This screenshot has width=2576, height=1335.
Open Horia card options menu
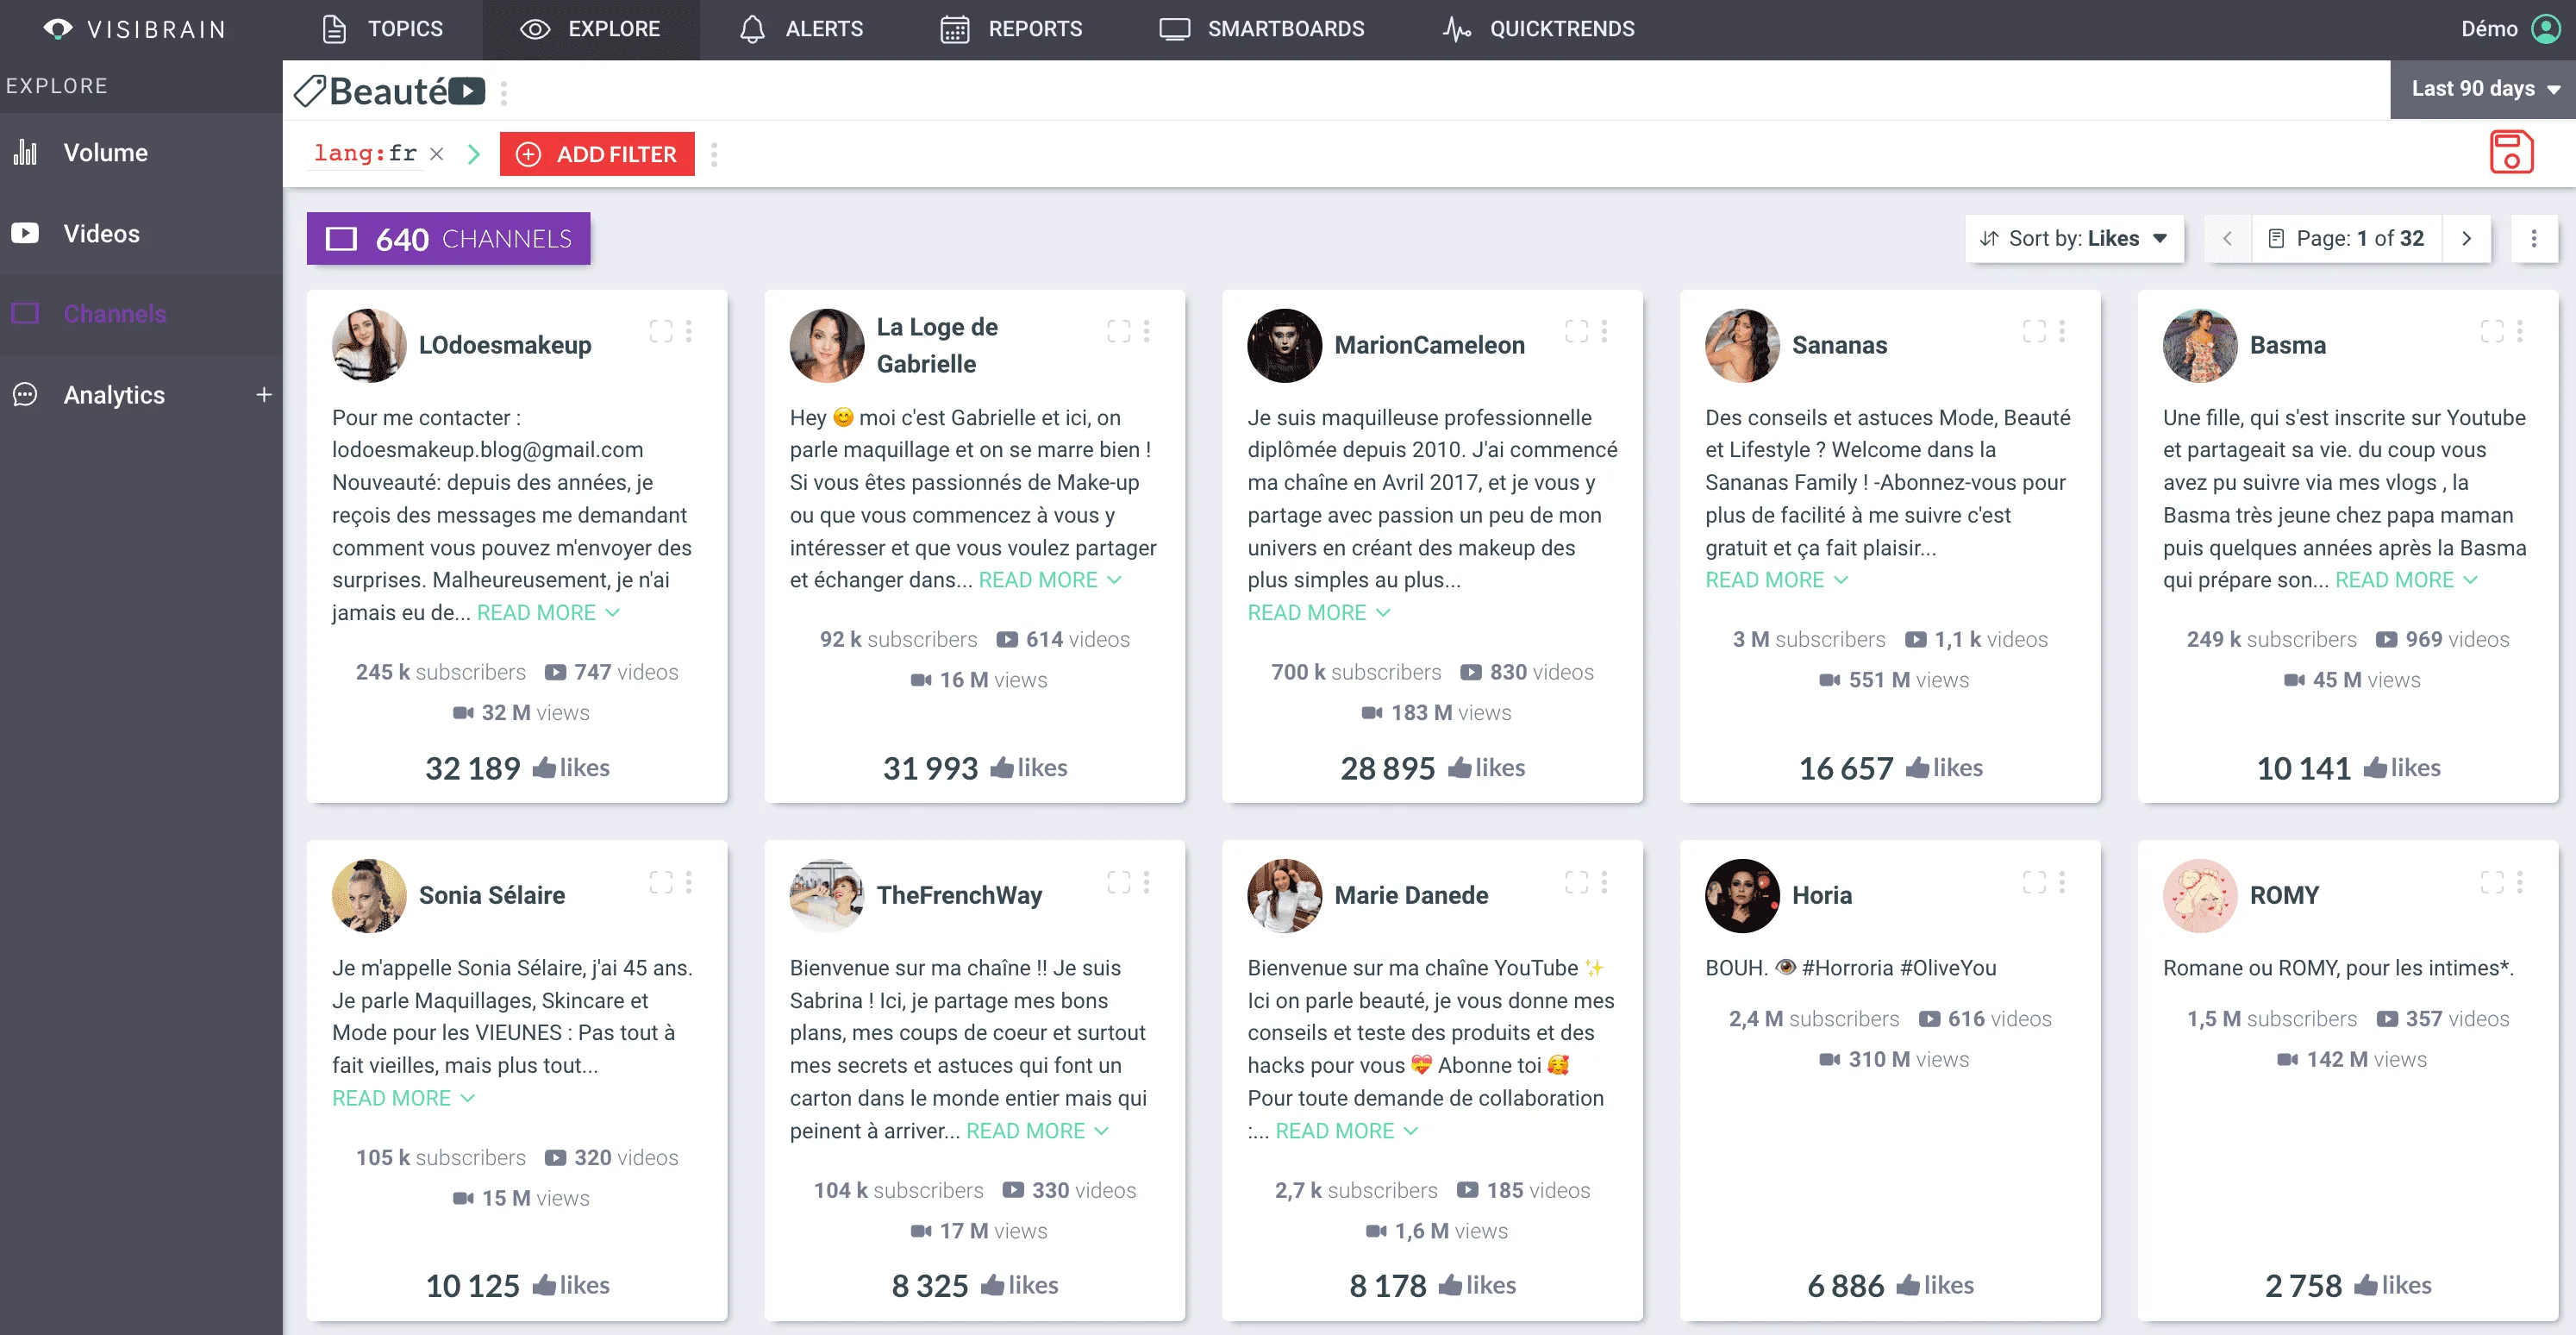pyautogui.click(x=2062, y=882)
